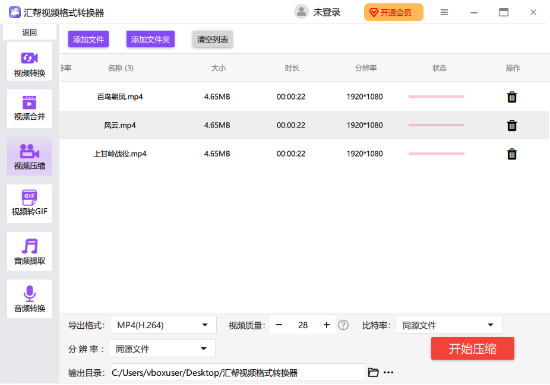Open the 音频转换 audio conversion tool
Screen dimensions: 550x385
(29, 299)
